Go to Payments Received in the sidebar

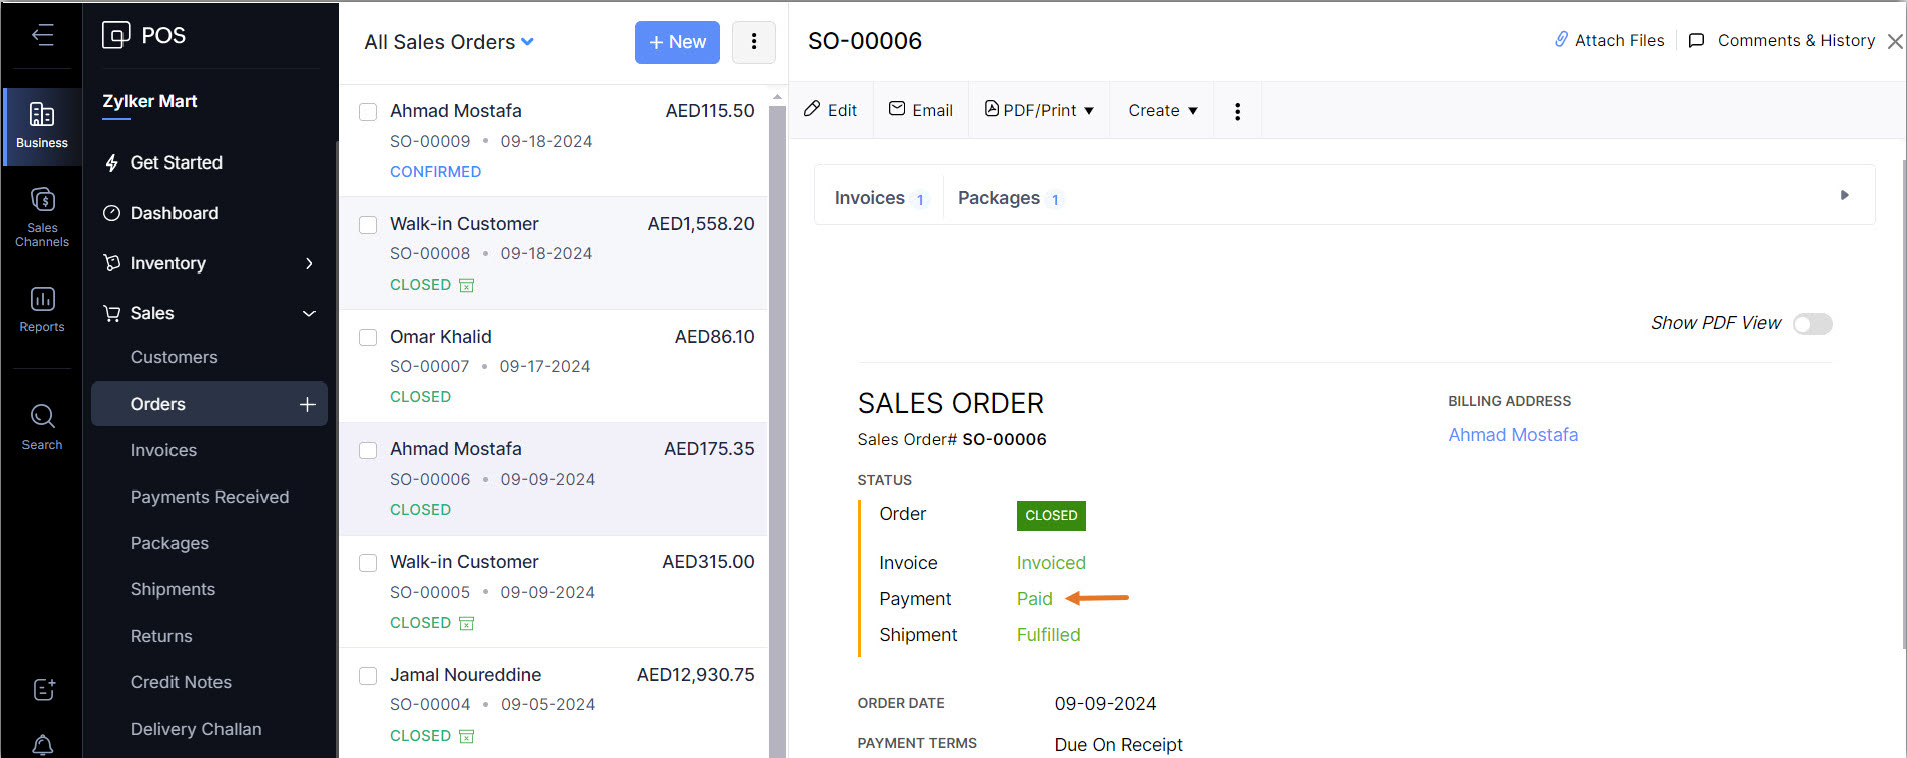click(x=210, y=497)
